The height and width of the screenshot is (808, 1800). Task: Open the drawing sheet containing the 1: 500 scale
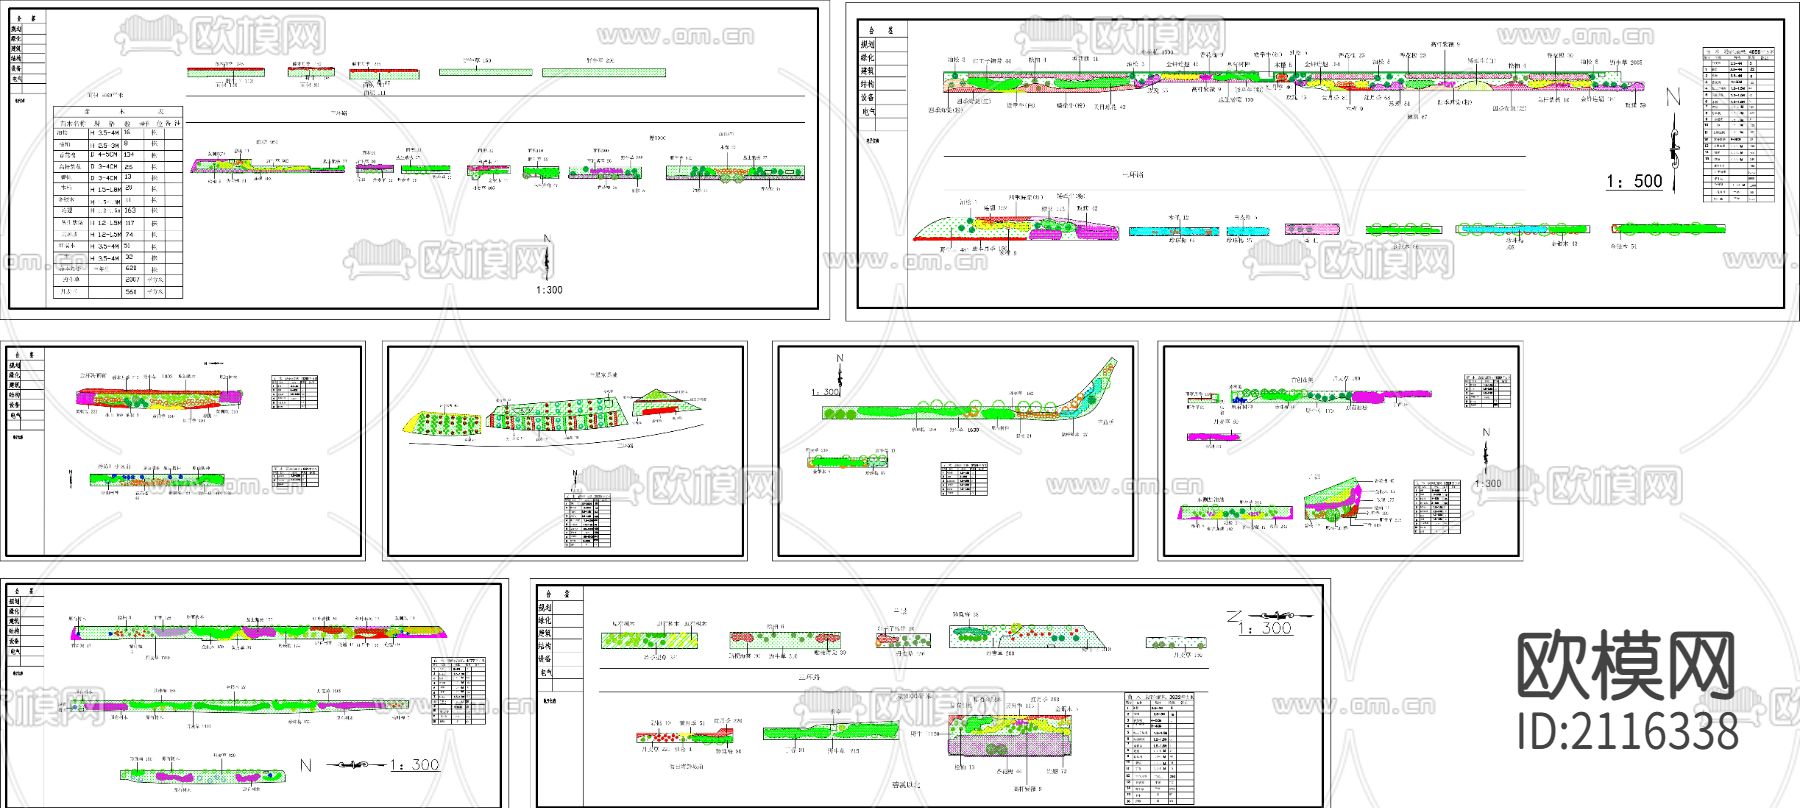(x=1322, y=160)
